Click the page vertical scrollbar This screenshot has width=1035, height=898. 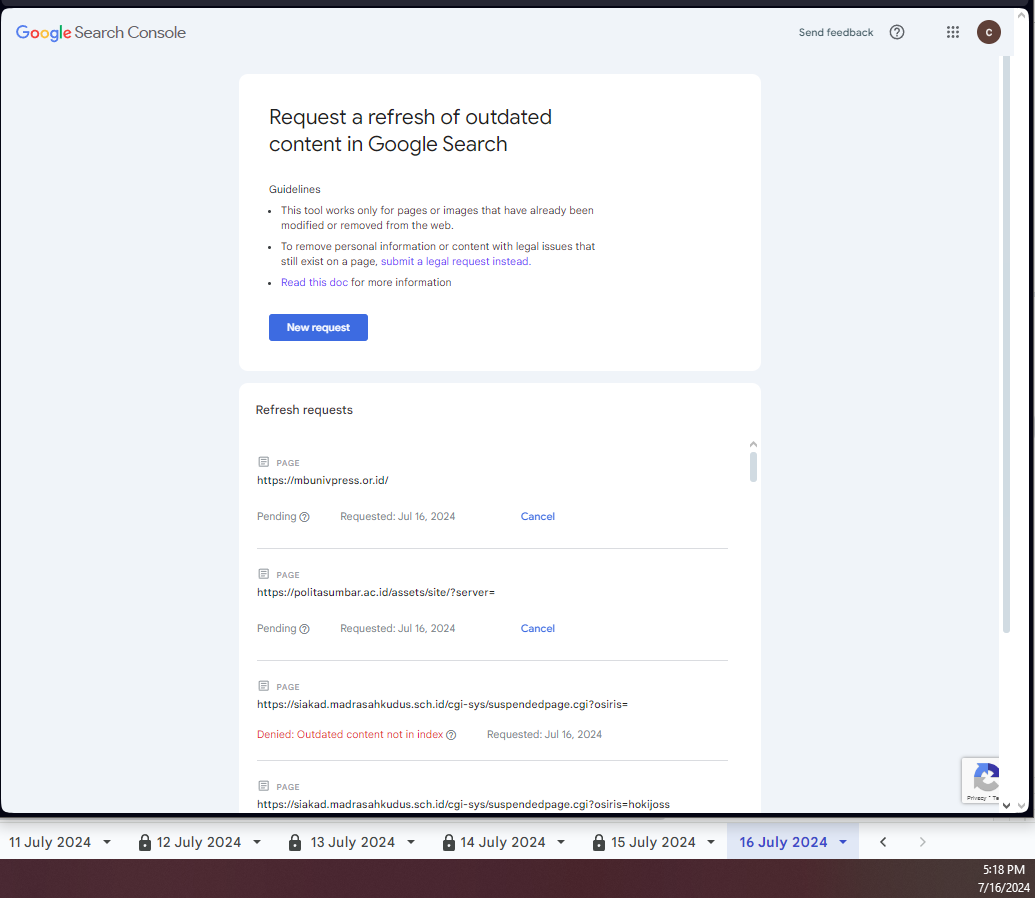click(1006, 343)
